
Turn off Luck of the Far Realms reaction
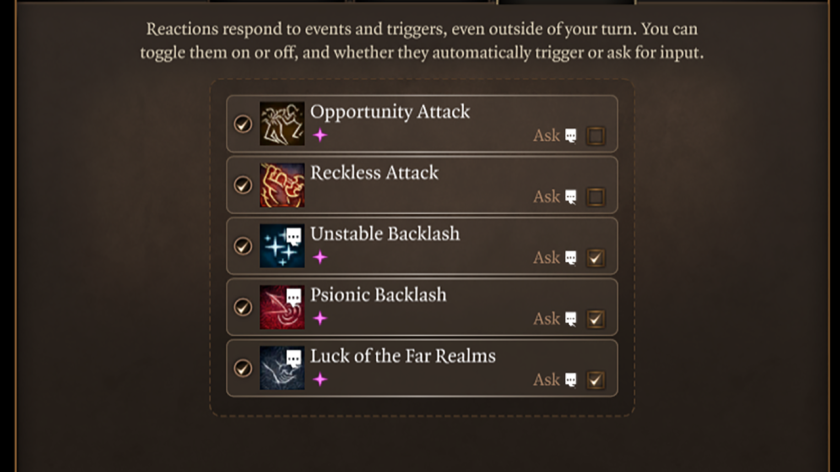coord(242,368)
